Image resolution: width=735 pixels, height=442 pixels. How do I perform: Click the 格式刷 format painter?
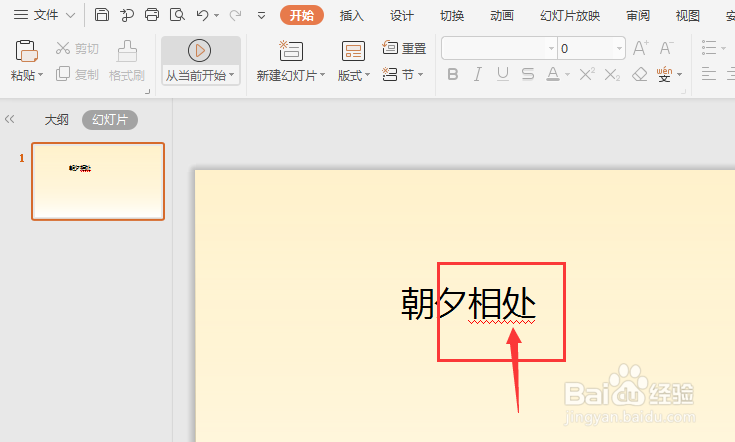127,61
